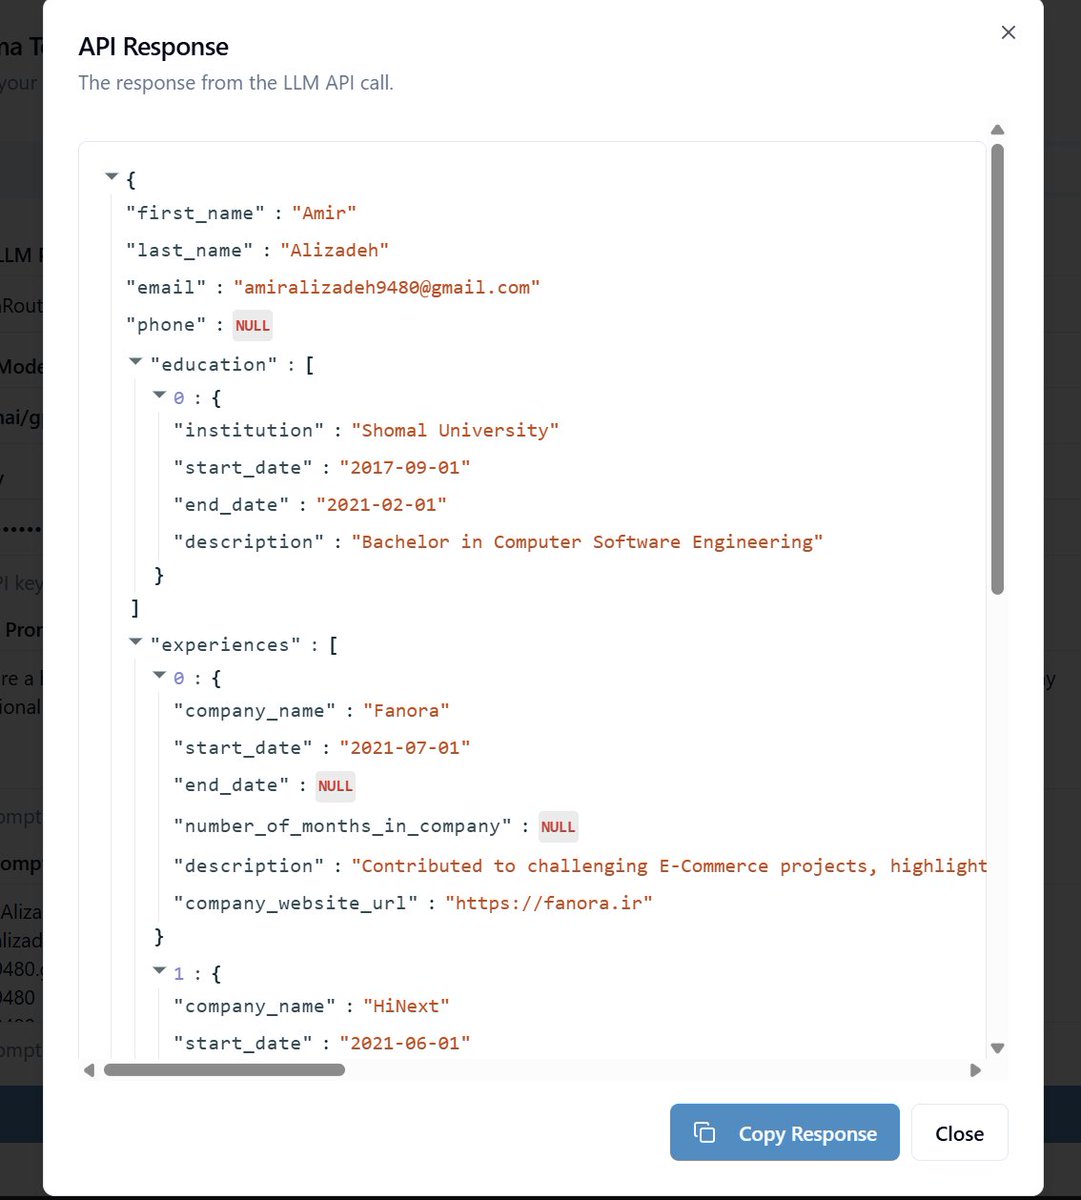Collapse experiences item 0 object

[x=159, y=677]
